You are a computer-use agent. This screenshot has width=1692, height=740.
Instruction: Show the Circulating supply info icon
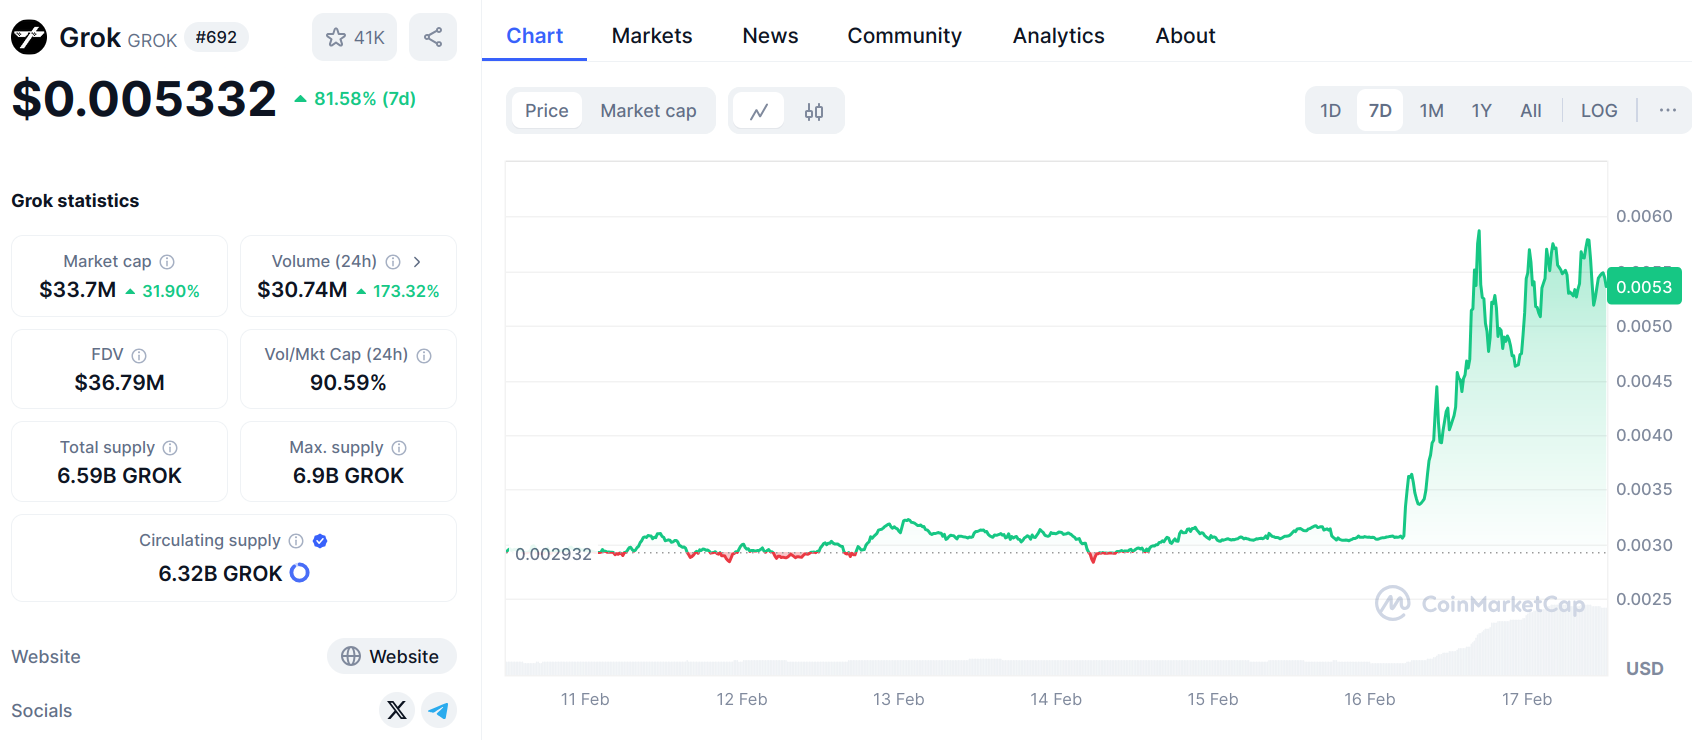coord(296,541)
